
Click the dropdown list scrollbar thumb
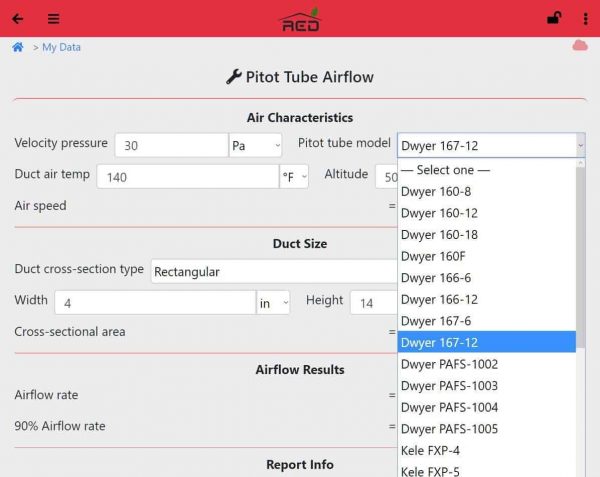tap(580, 257)
